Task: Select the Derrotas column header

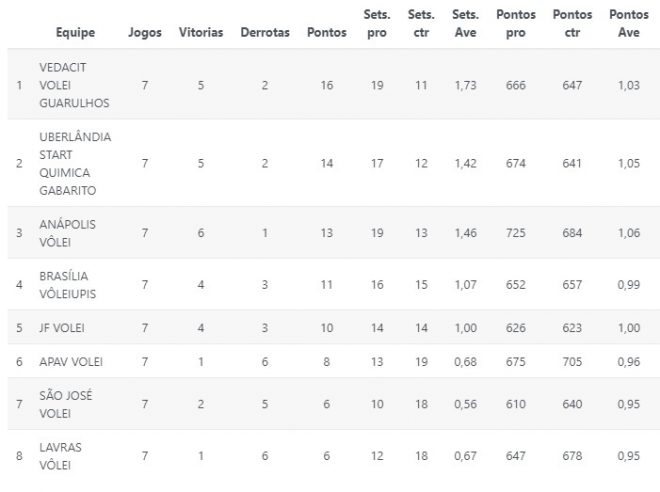Action: [x=265, y=32]
